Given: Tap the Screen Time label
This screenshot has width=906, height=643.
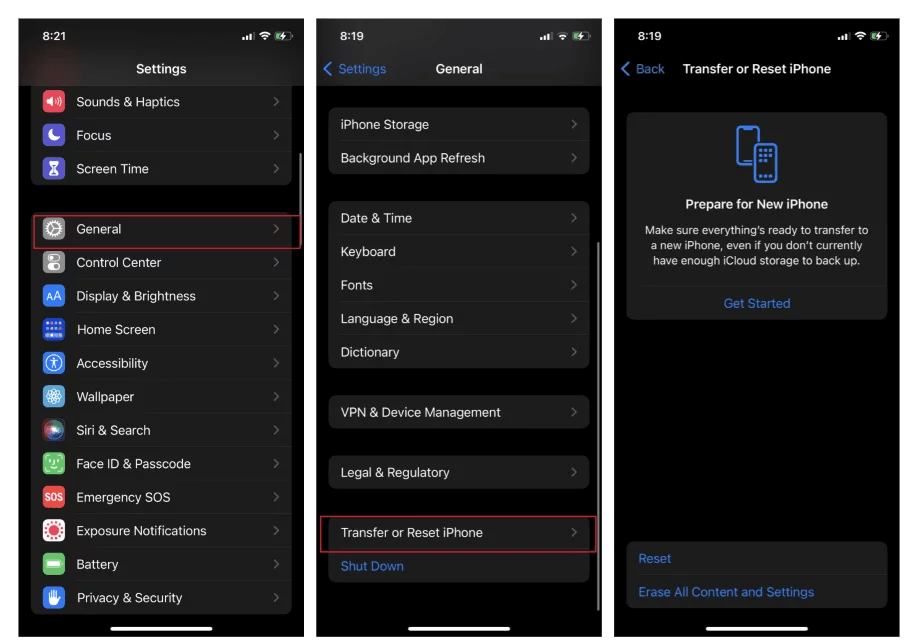Looking at the screenshot, I should click(113, 169).
